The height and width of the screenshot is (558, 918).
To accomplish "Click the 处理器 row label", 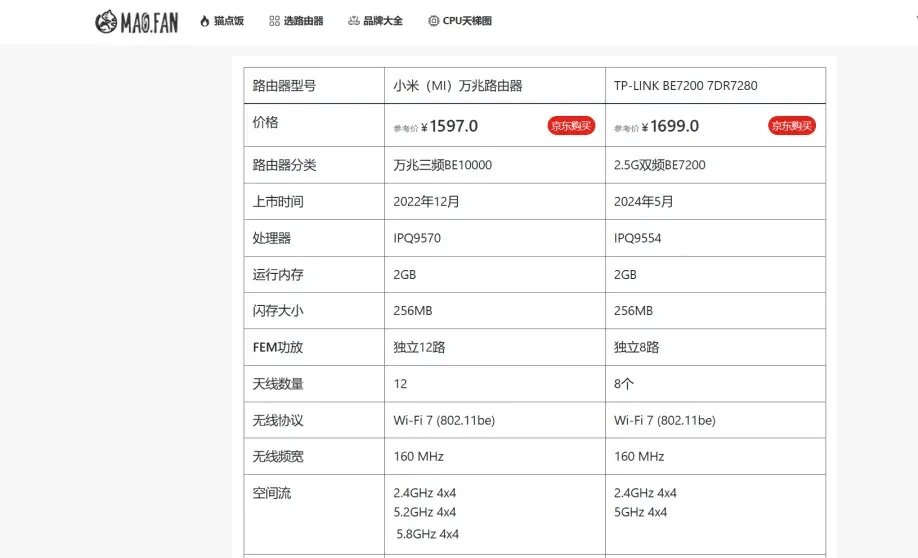I will [x=272, y=238].
